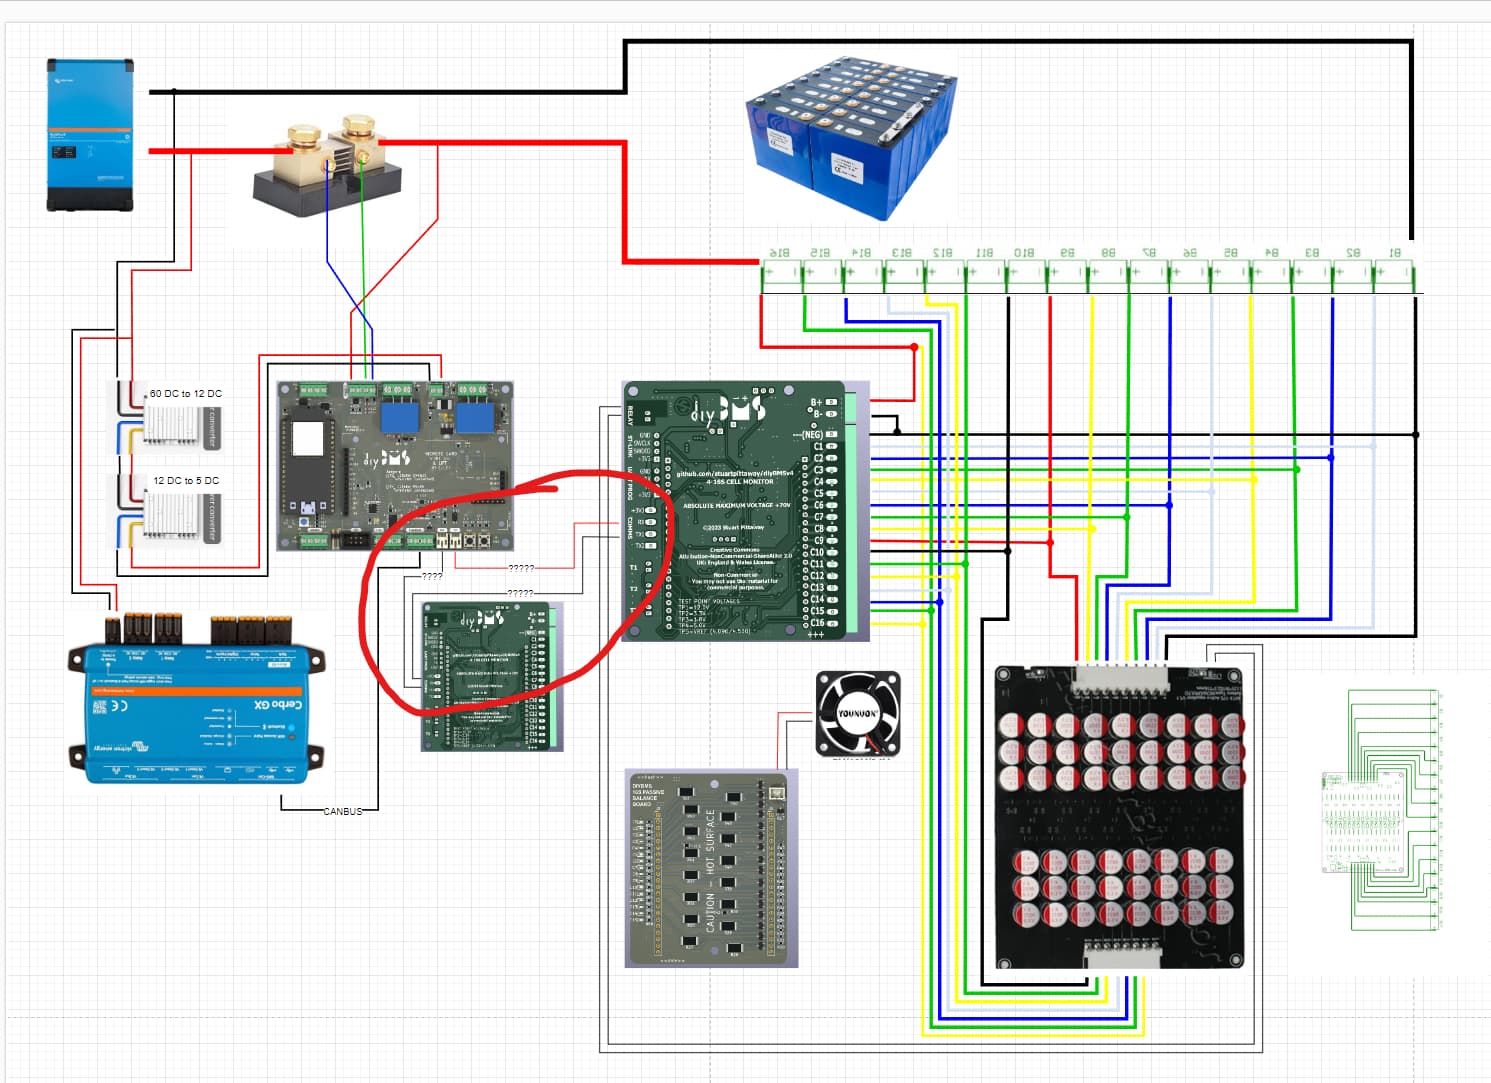This screenshot has width=1491, height=1083.
Task: Click the 60 DC to 12 DC text label
Action: (186, 394)
